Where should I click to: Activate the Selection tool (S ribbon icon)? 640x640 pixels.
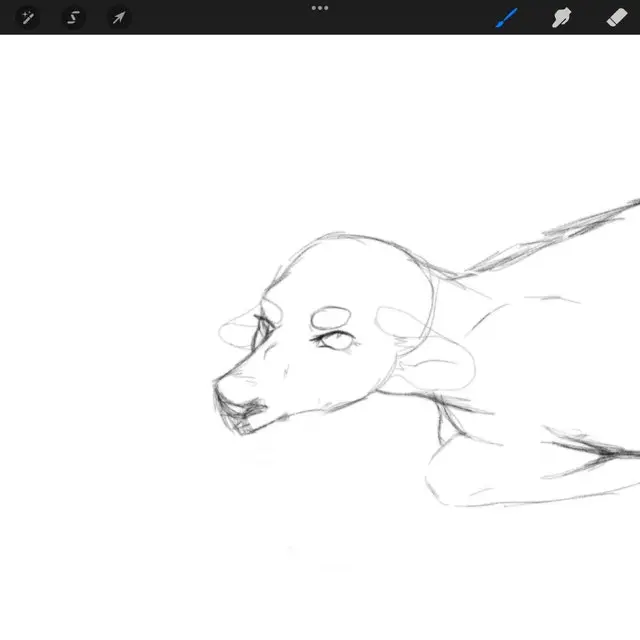point(73,18)
